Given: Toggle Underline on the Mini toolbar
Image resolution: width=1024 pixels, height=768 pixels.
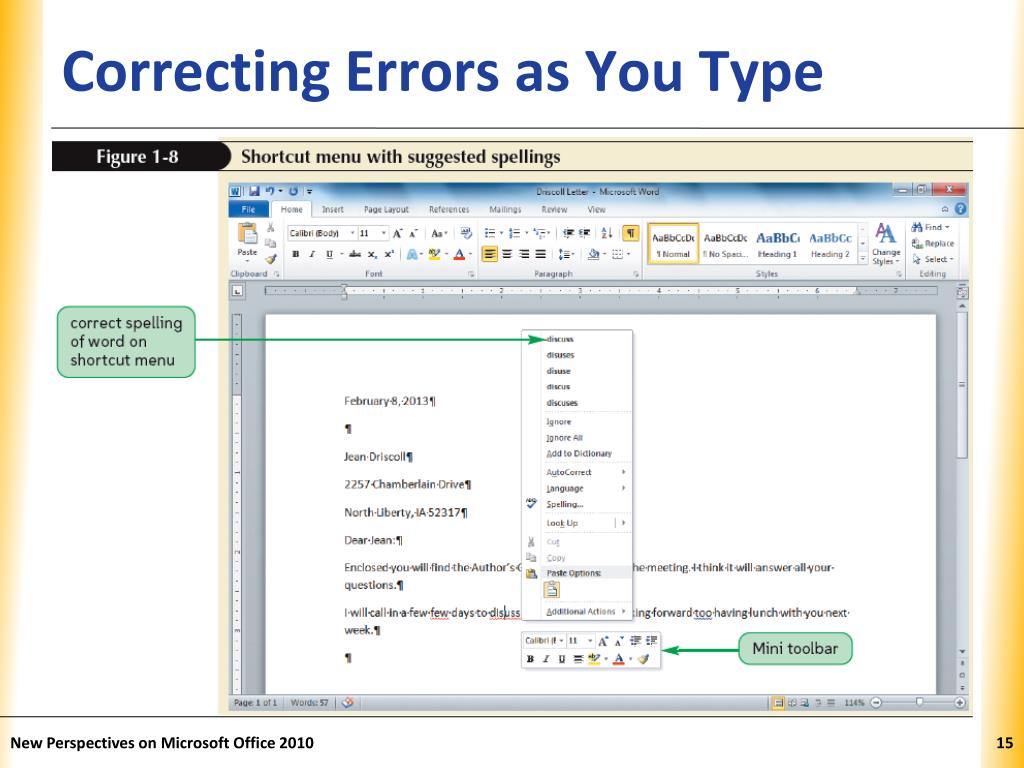Looking at the screenshot, I should [x=562, y=659].
